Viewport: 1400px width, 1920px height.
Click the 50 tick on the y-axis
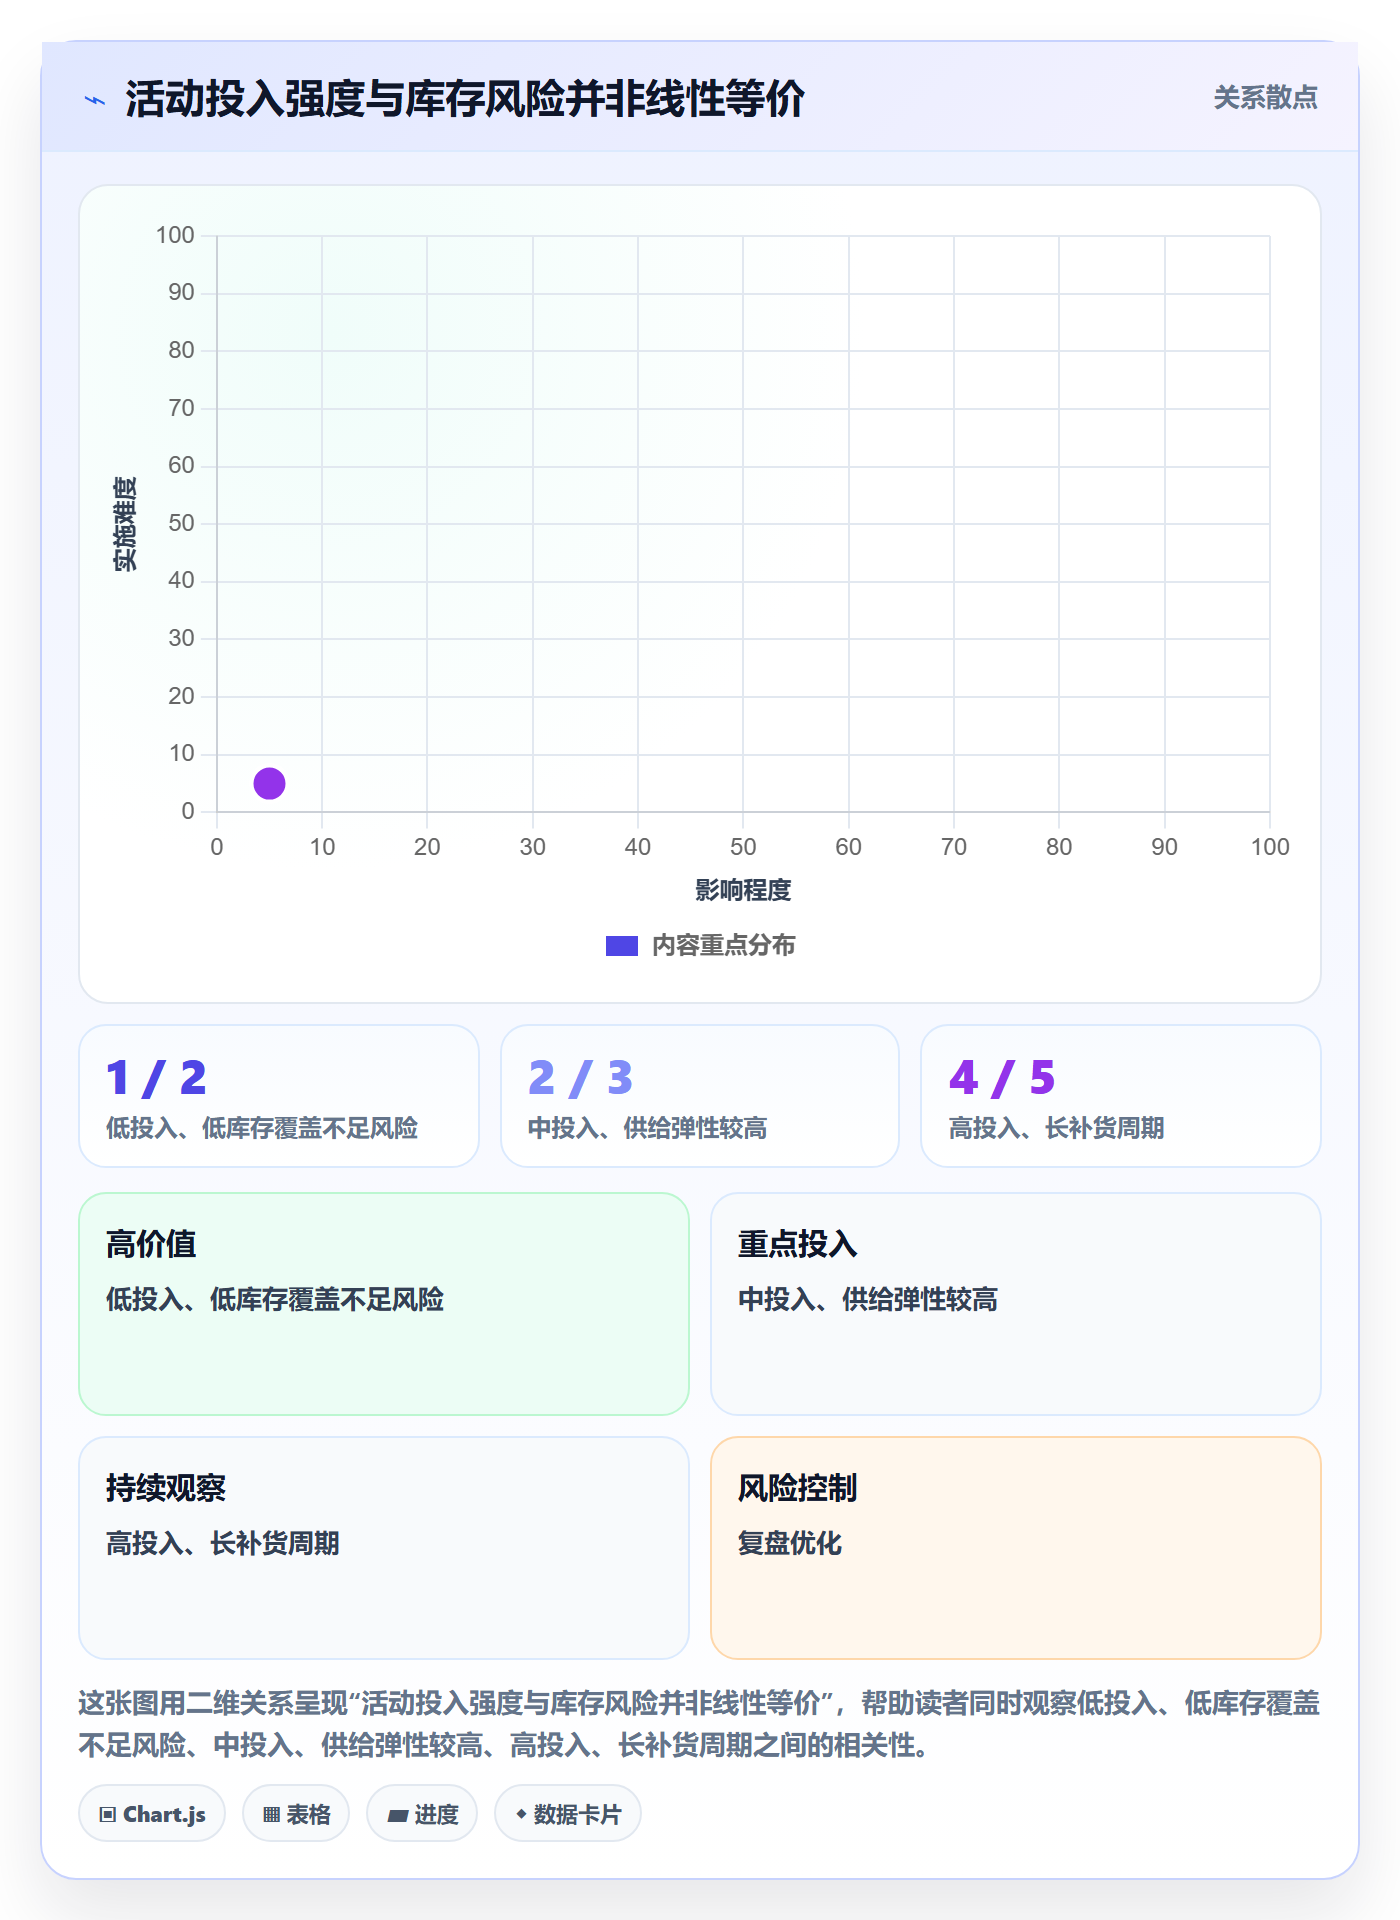coord(181,523)
